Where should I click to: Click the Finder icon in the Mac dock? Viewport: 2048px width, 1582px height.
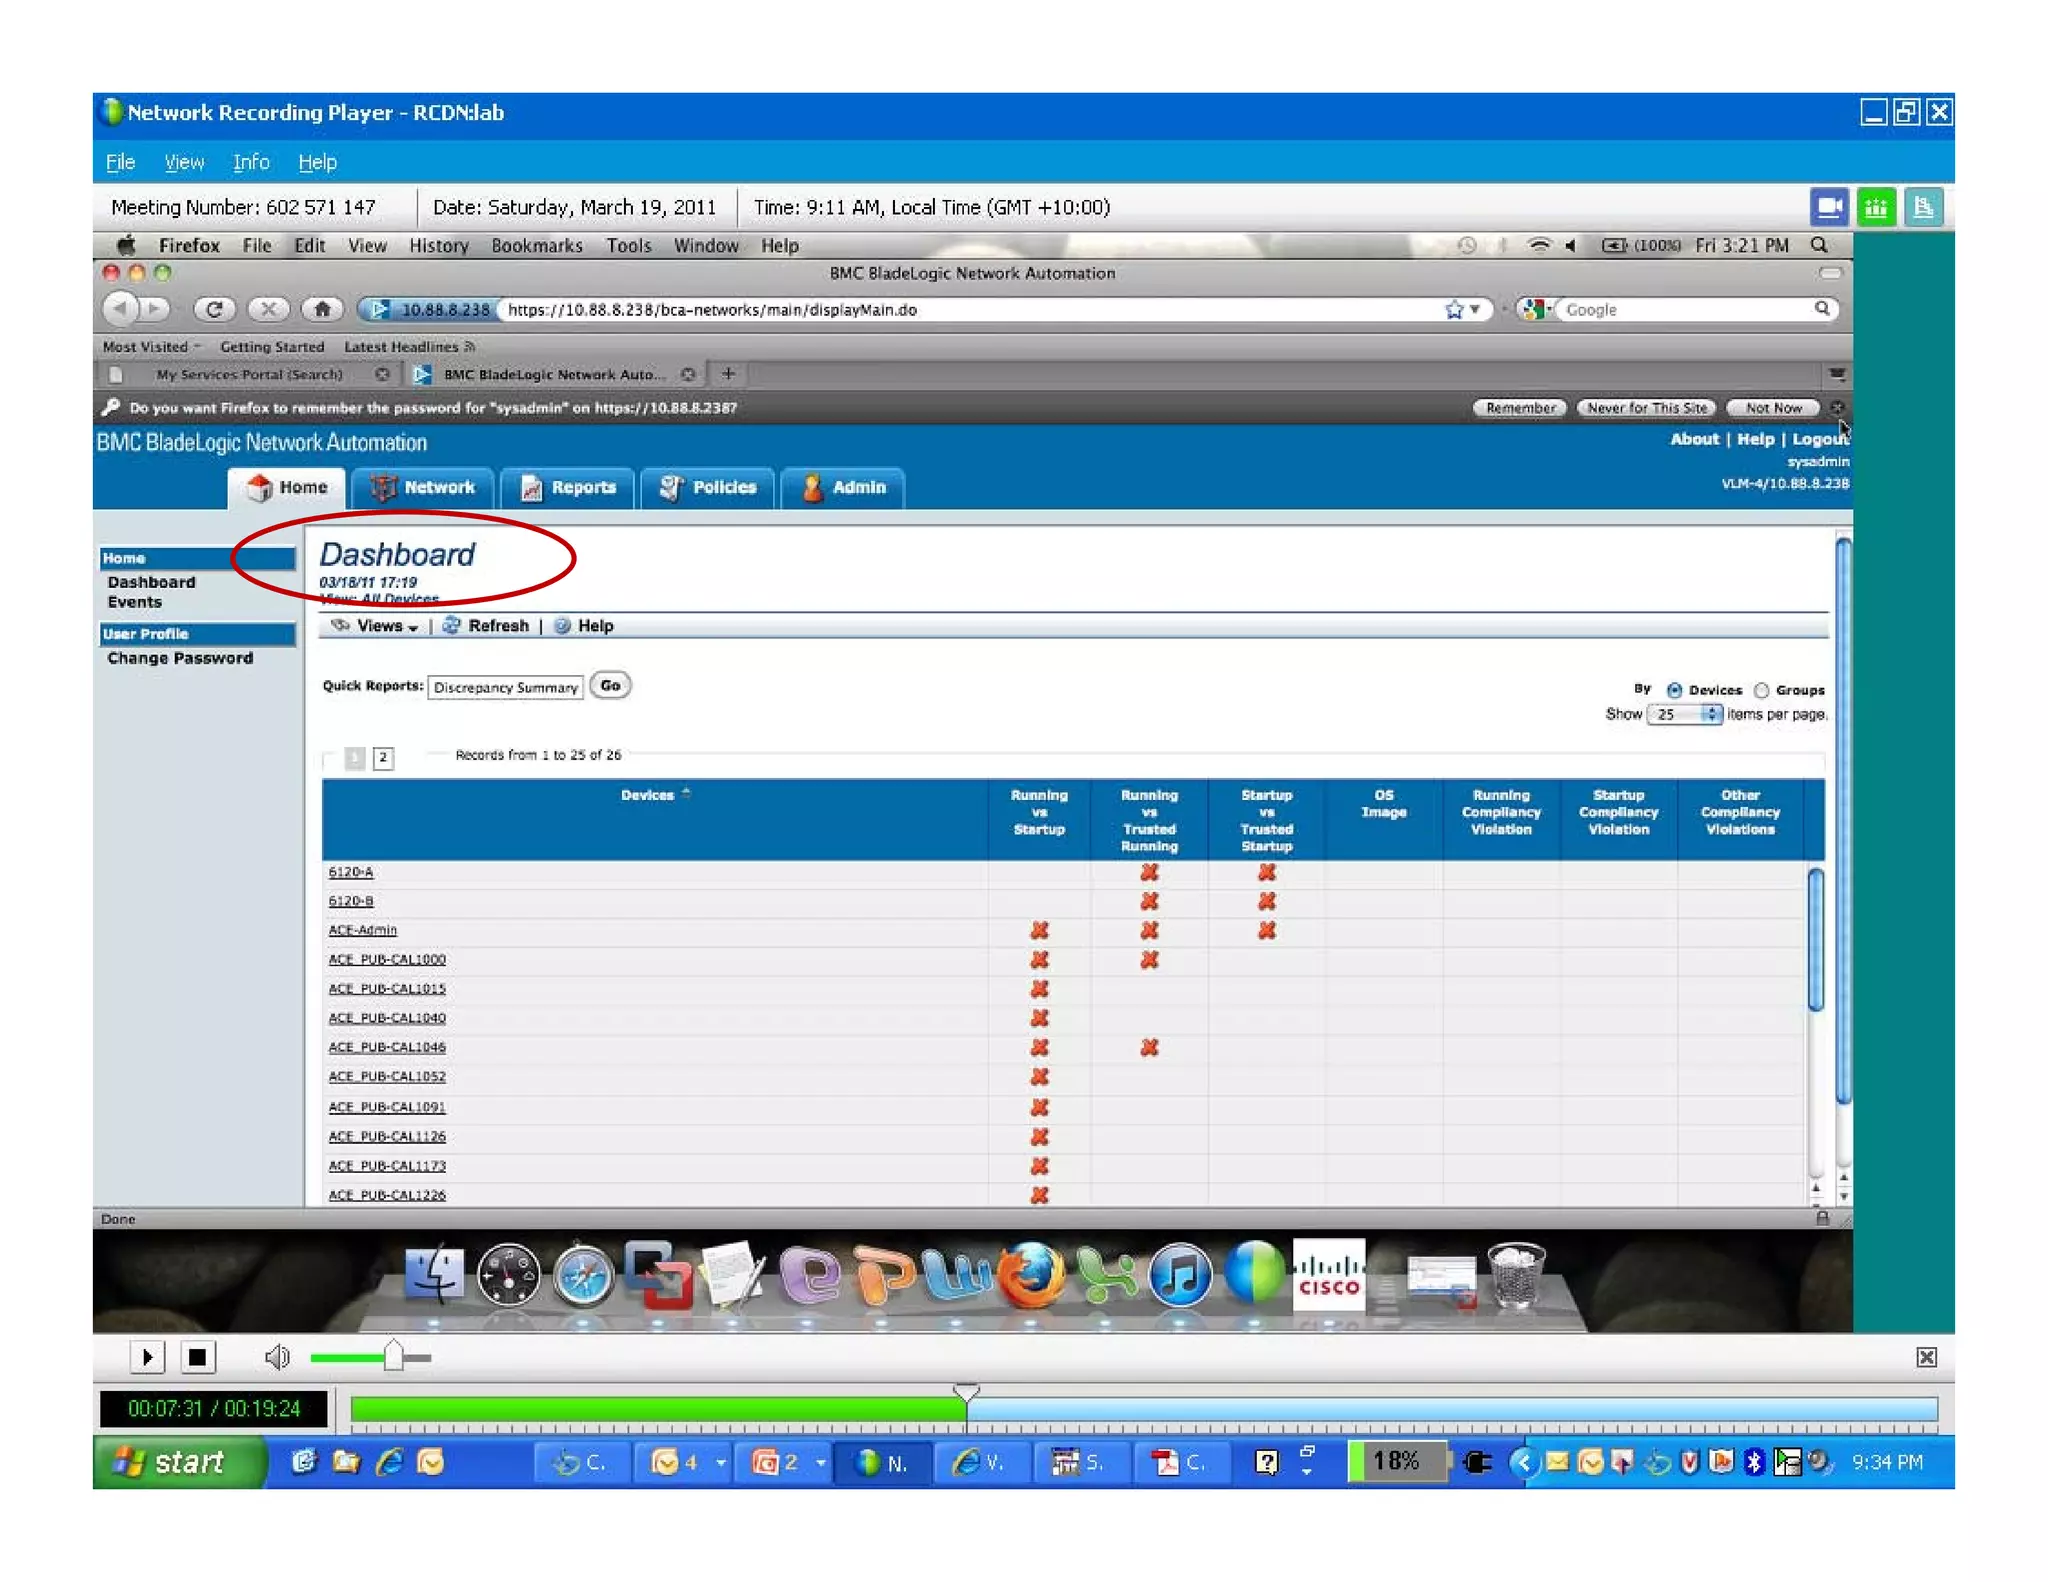[434, 1276]
